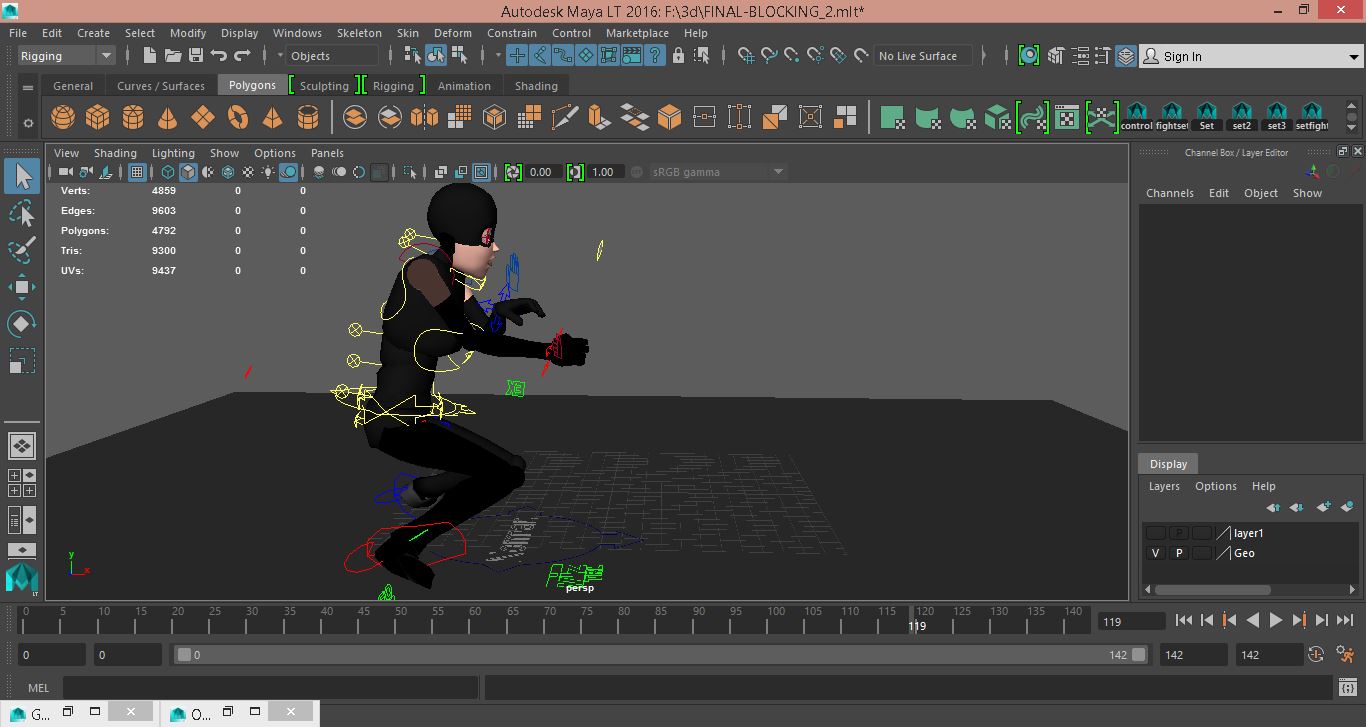Create a polygon sphere from the shelf
Image resolution: width=1366 pixels, height=727 pixels.
[x=63, y=118]
